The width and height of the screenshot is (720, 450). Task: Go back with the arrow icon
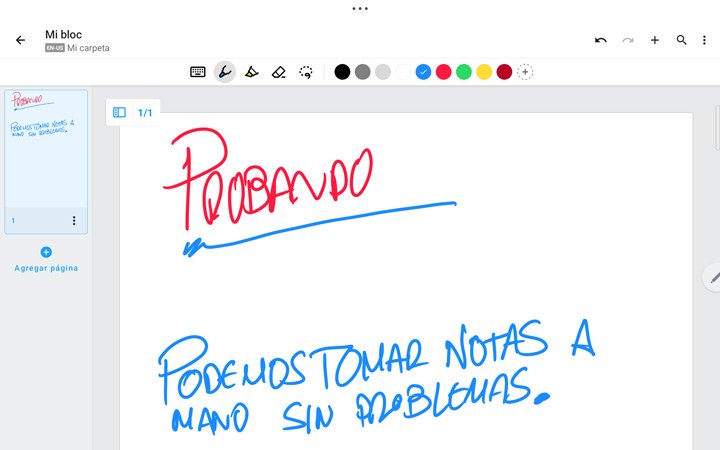pyautogui.click(x=20, y=40)
